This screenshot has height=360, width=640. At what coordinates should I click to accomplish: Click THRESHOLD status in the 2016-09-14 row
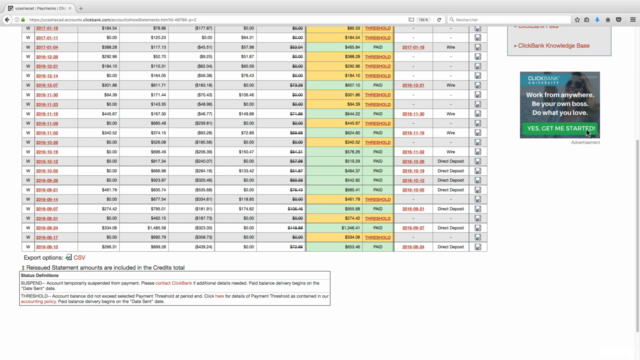[x=378, y=200]
